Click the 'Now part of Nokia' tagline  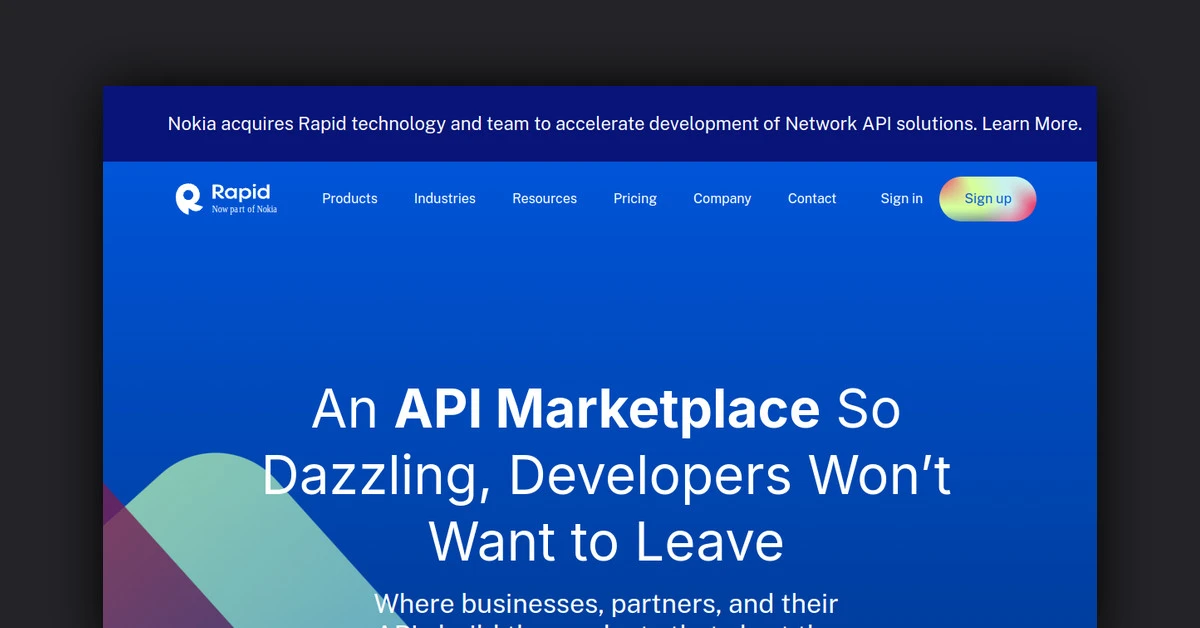point(244,210)
